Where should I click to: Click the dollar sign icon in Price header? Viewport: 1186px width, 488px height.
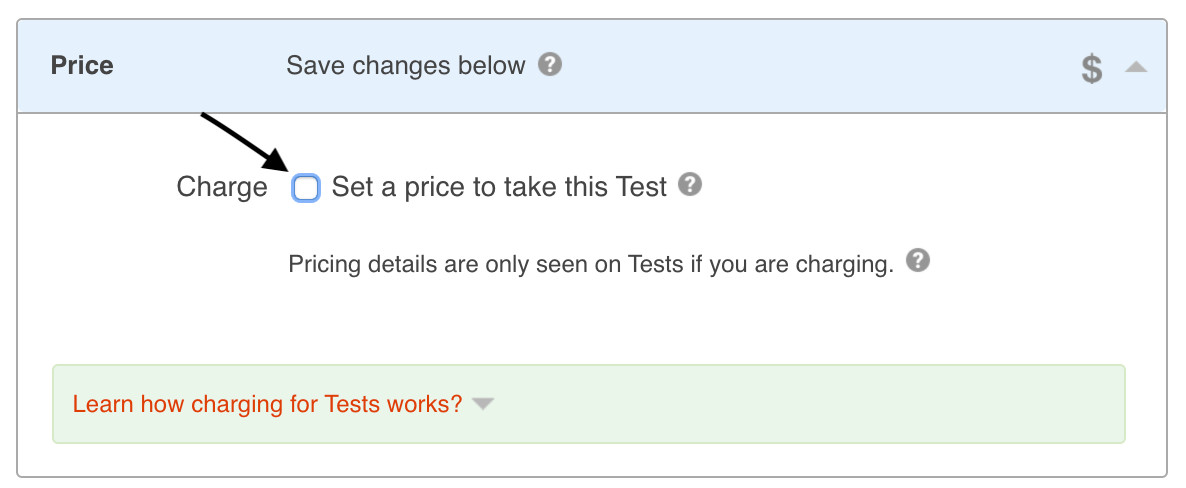[1092, 68]
